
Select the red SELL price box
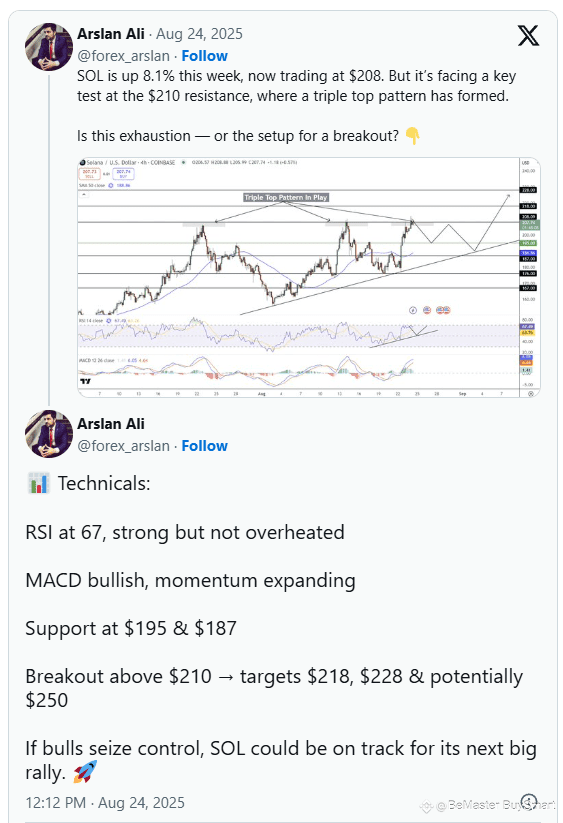pyautogui.click(x=89, y=174)
